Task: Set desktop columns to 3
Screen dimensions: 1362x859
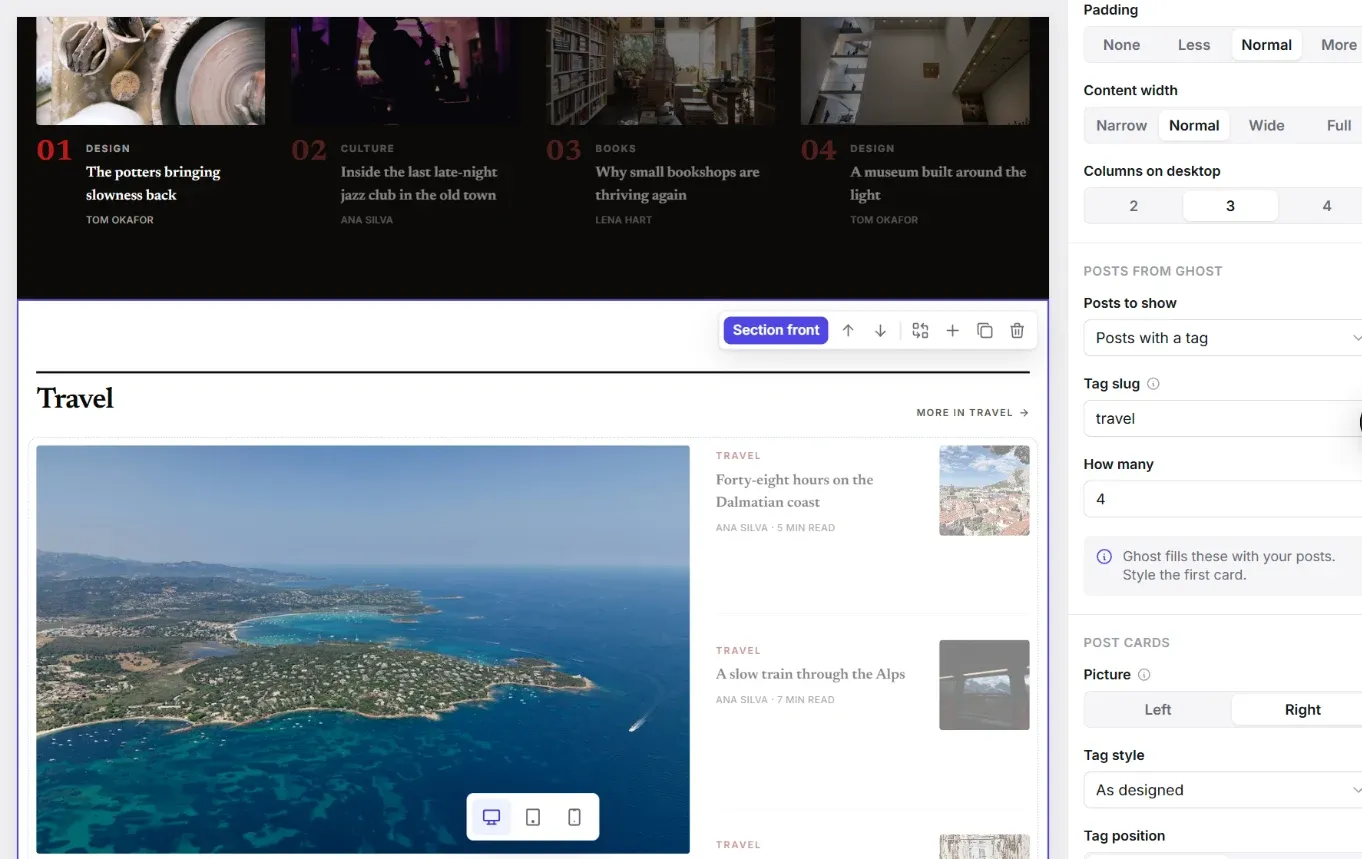Action: 1230,206
